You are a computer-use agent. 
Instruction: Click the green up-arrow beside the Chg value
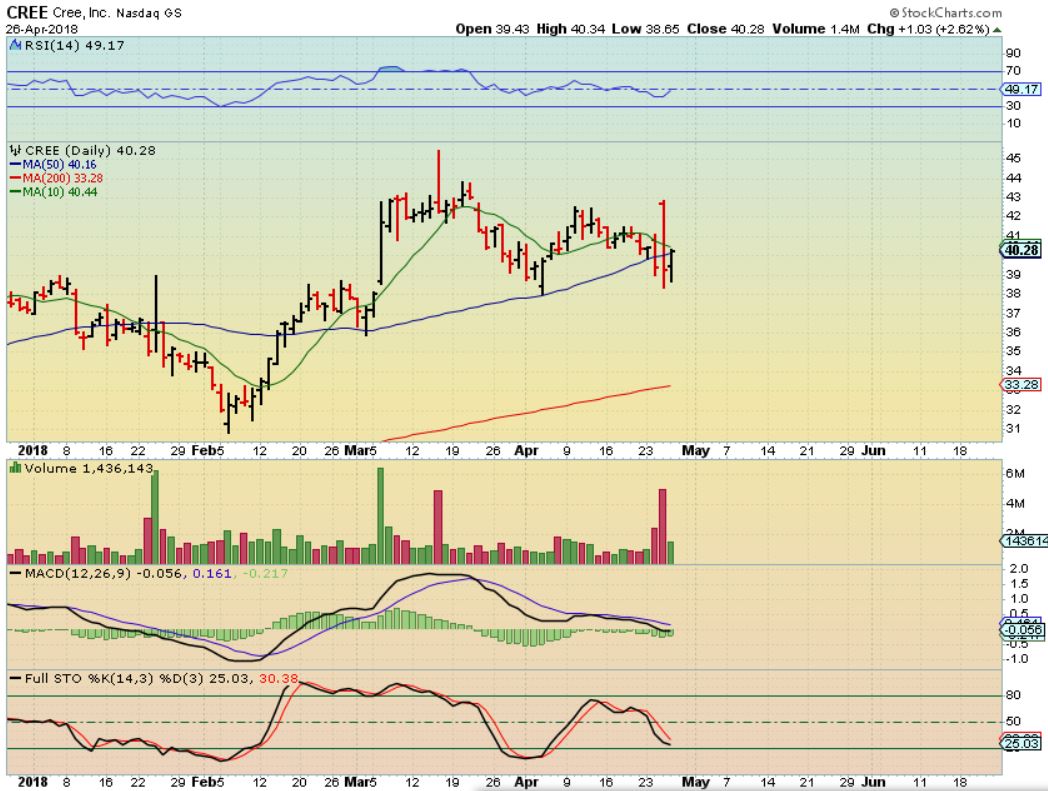[997, 30]
